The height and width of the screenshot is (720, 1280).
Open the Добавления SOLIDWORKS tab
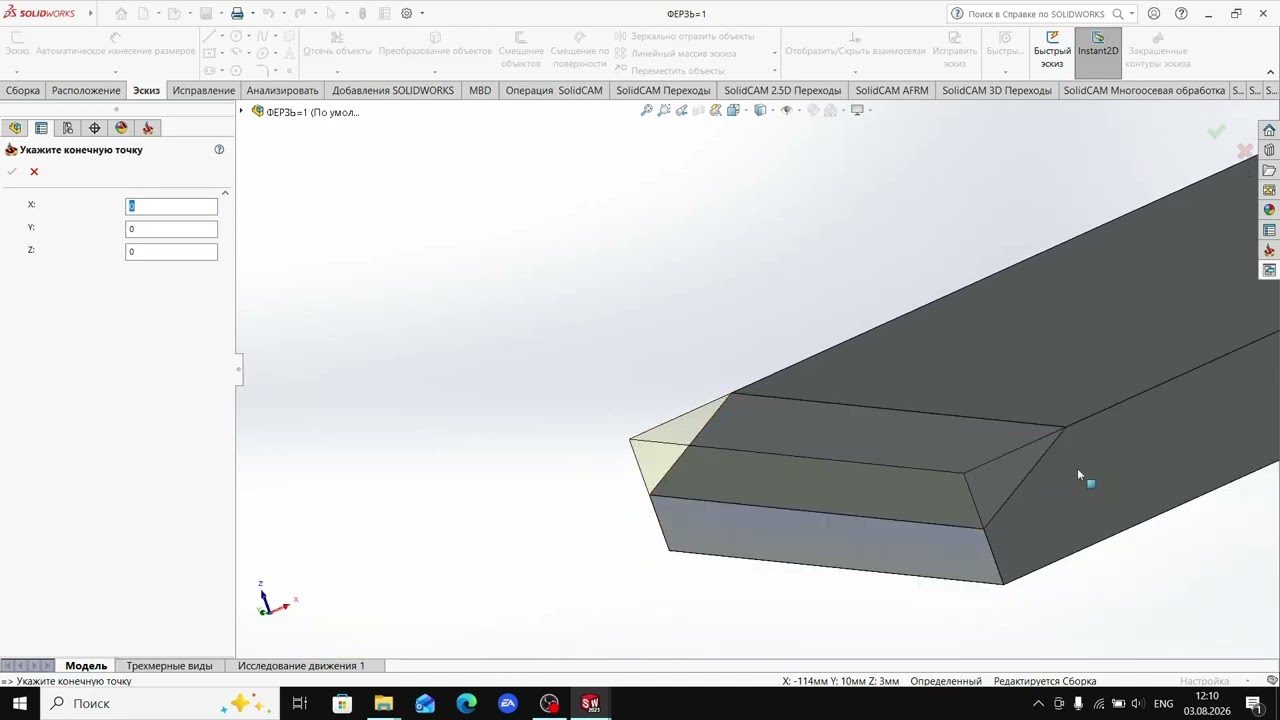[x=393, y=90]
